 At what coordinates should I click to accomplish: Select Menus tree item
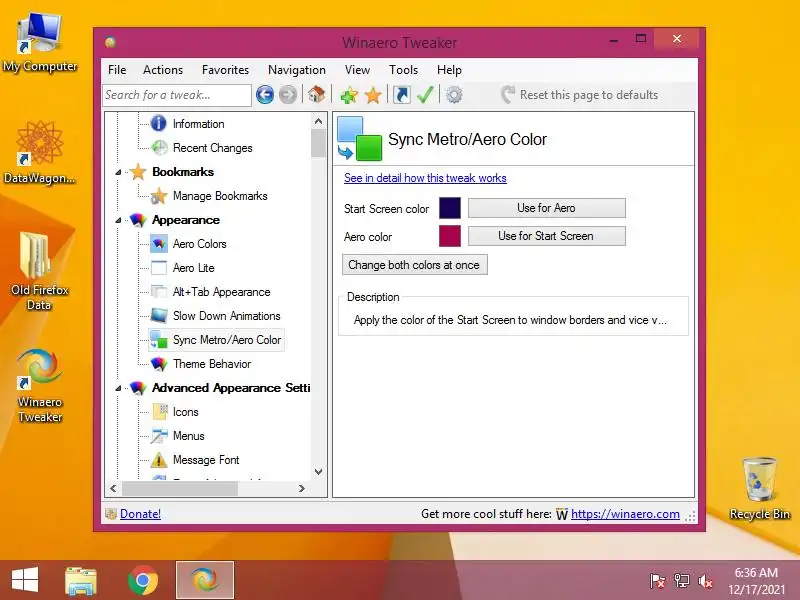tap(188, 436)
